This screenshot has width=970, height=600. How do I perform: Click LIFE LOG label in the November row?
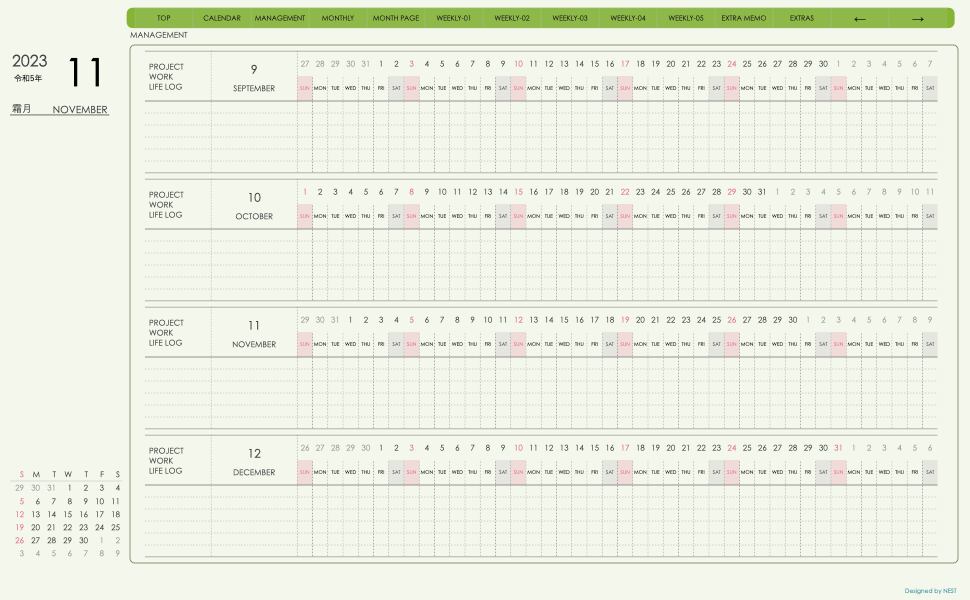coord(165,343)
